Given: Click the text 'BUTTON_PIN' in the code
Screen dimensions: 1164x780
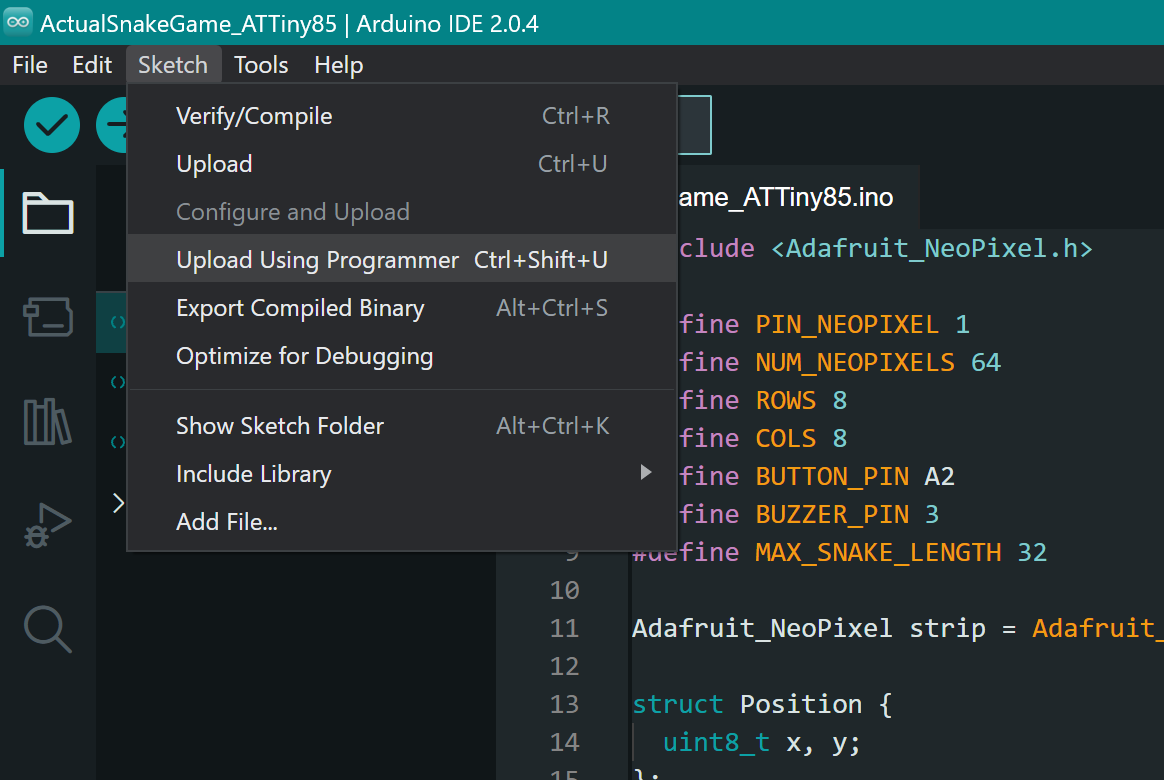Looking at the screenshot, I should click(832, 476).
